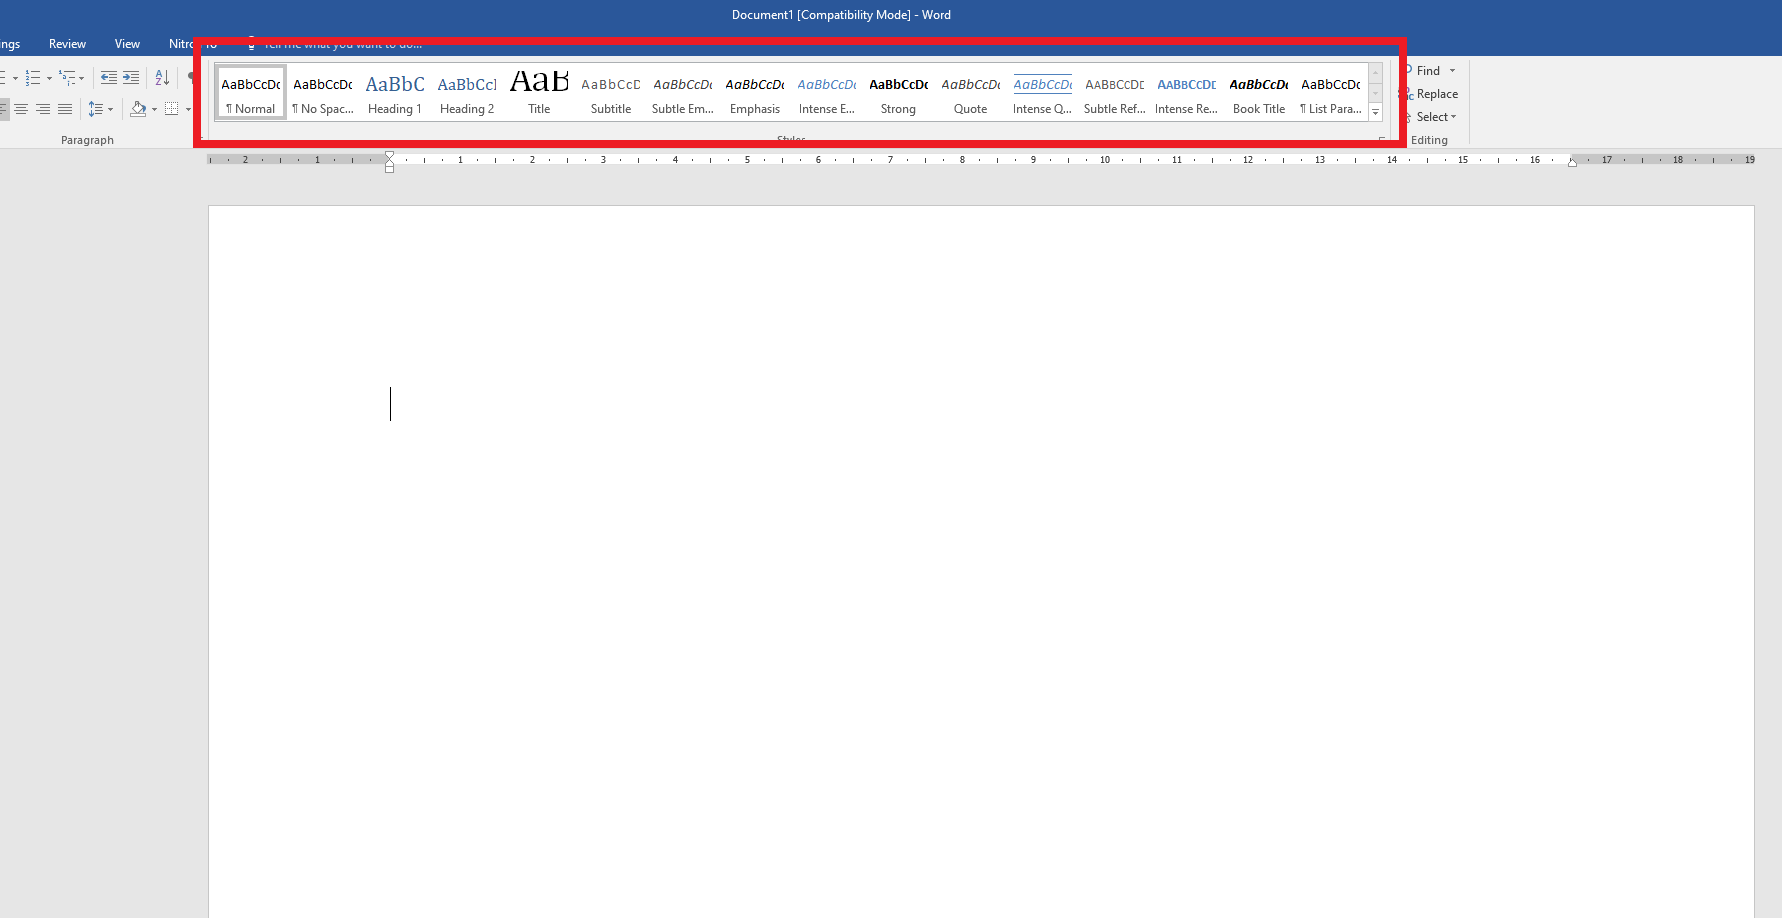Click the Increase Indent icon

[131, 78]
